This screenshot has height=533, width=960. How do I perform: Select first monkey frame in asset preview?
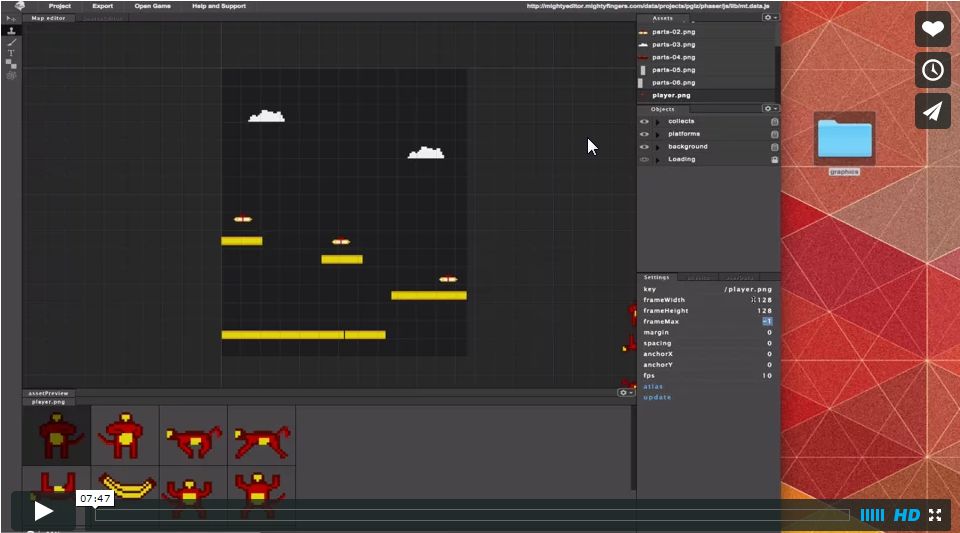point(57,436)
